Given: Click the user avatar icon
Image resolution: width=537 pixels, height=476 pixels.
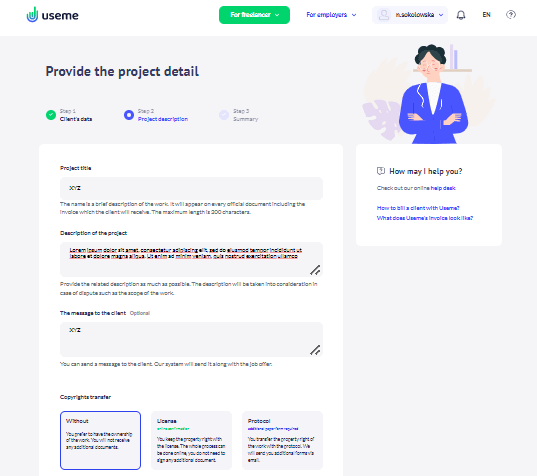Looking at the screenshot, I should [384, 15].
